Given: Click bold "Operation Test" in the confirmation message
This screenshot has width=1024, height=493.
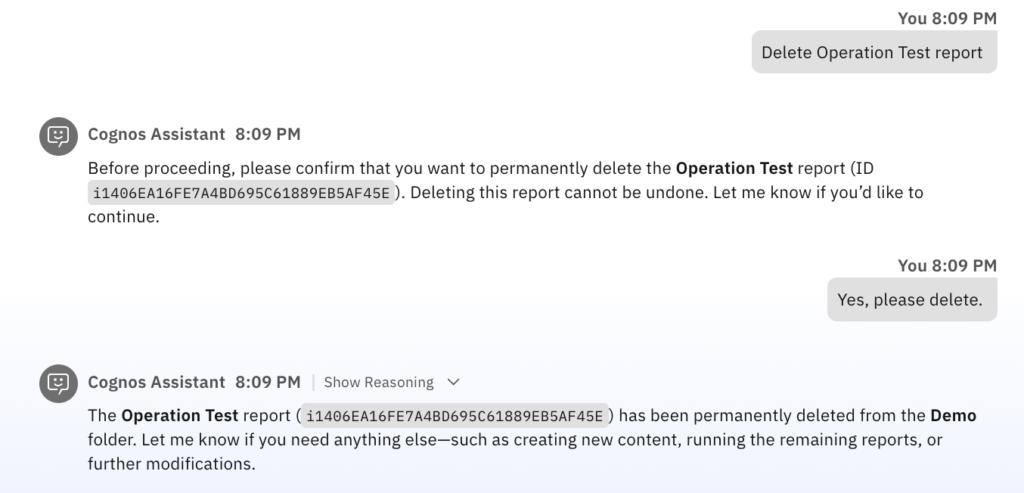Looking at the screenshot, I should pyautogui.click(x=734, y=168).
